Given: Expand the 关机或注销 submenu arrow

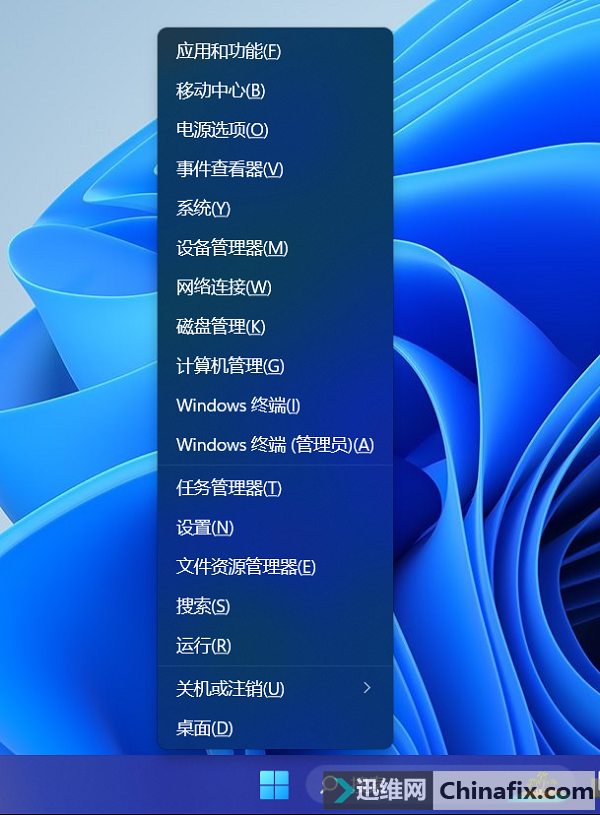Looking at the screenshot, I should tap(367, 688).
